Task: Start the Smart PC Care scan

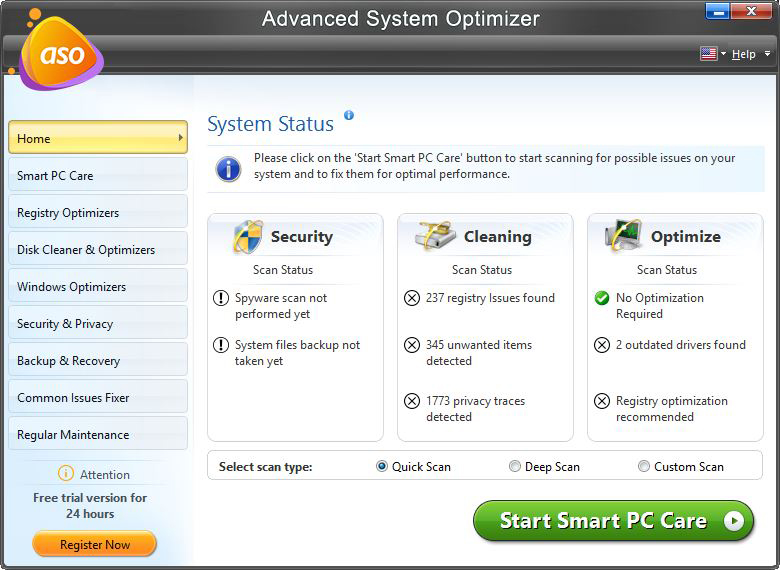Action: tap(613, 520)
